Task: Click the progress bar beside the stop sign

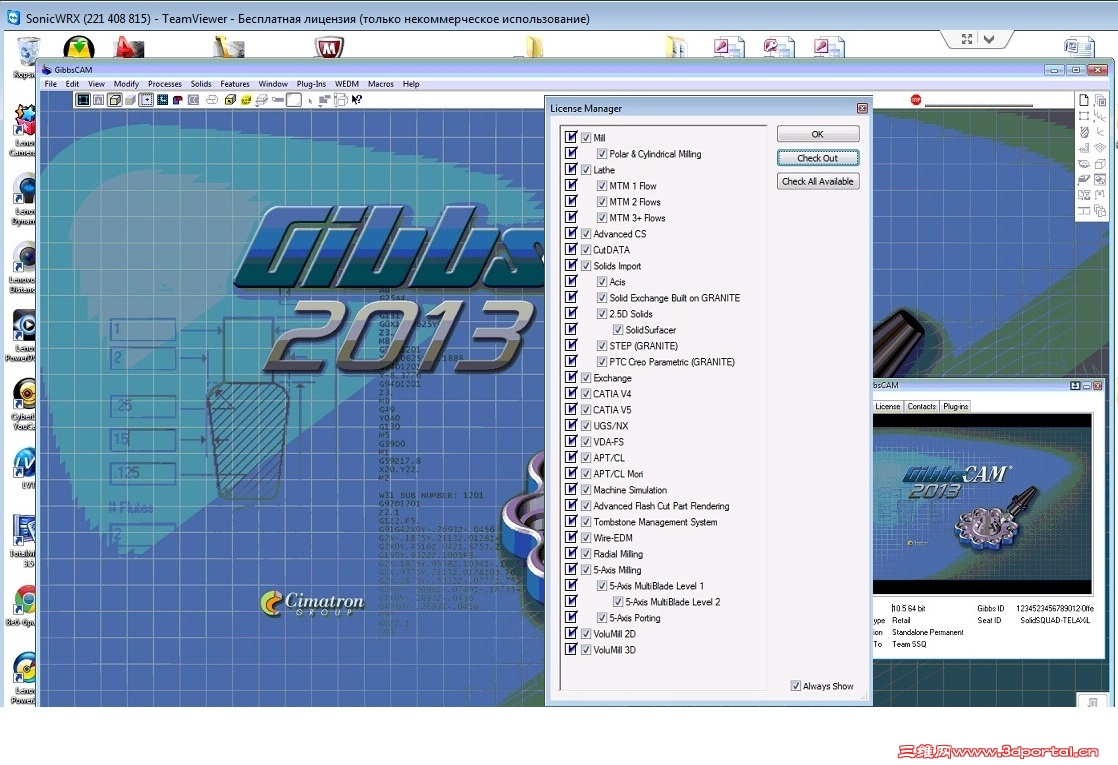Action: [978, 106]
